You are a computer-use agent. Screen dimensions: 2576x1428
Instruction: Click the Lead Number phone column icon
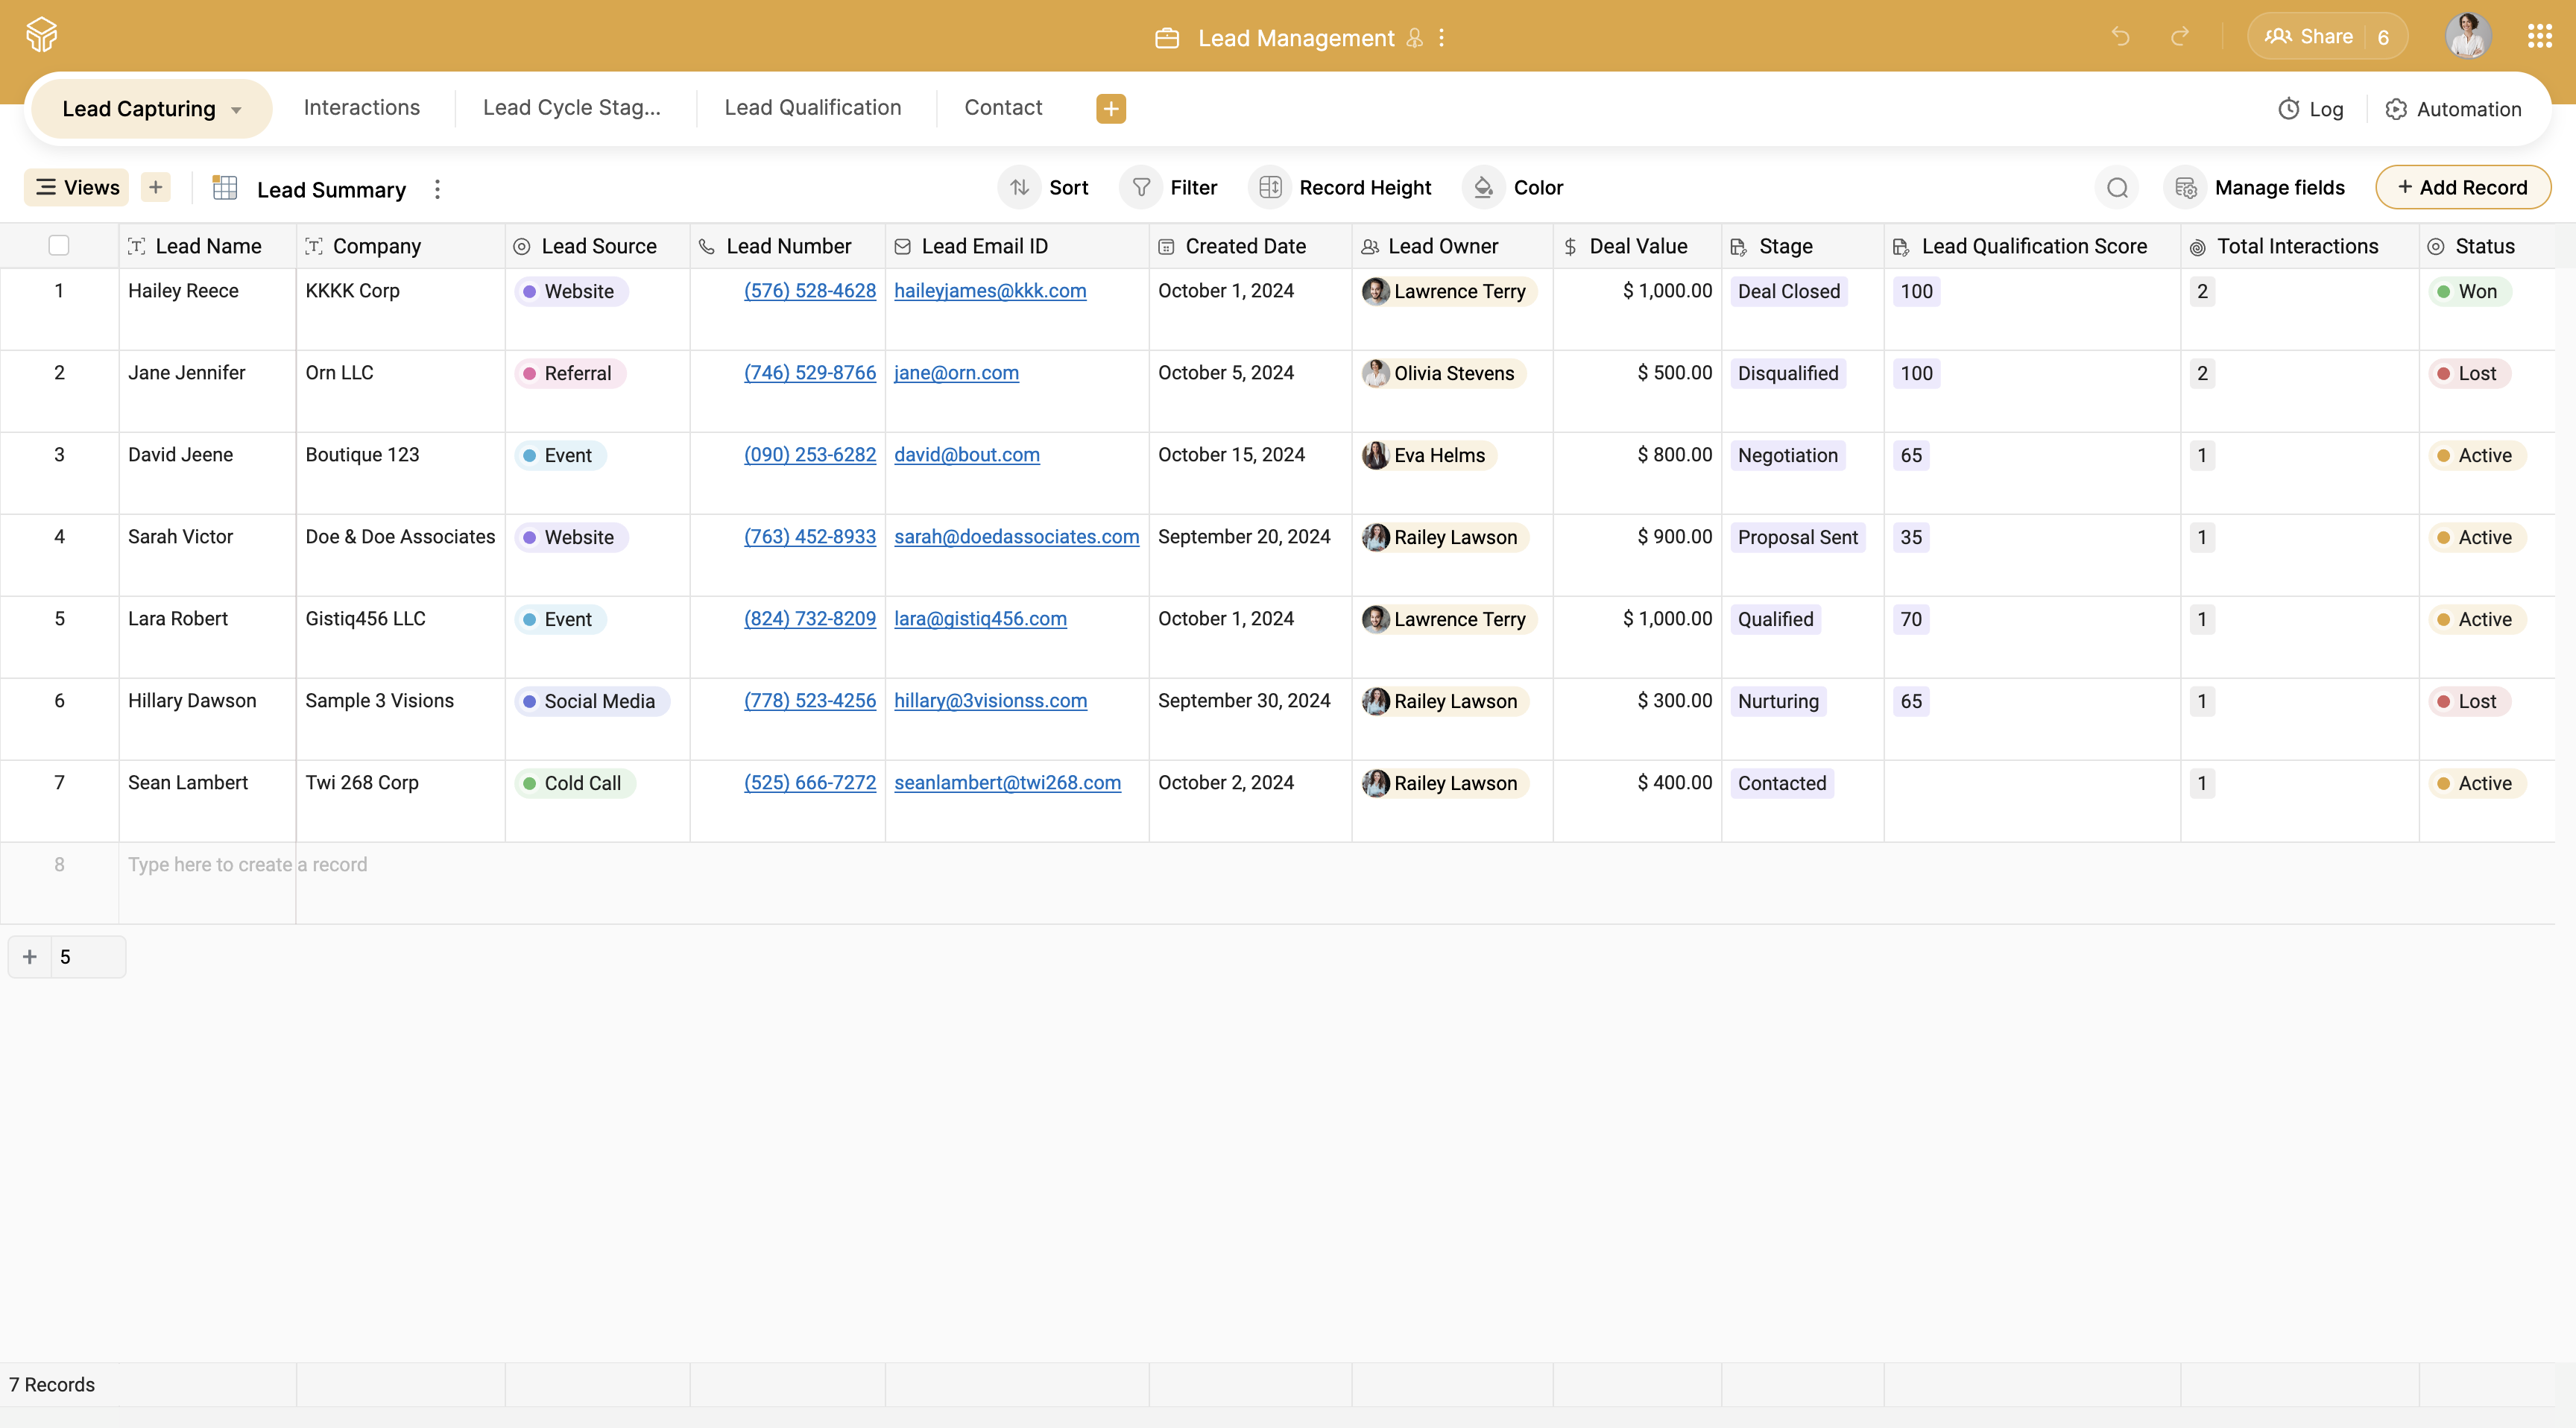[707, 247]
